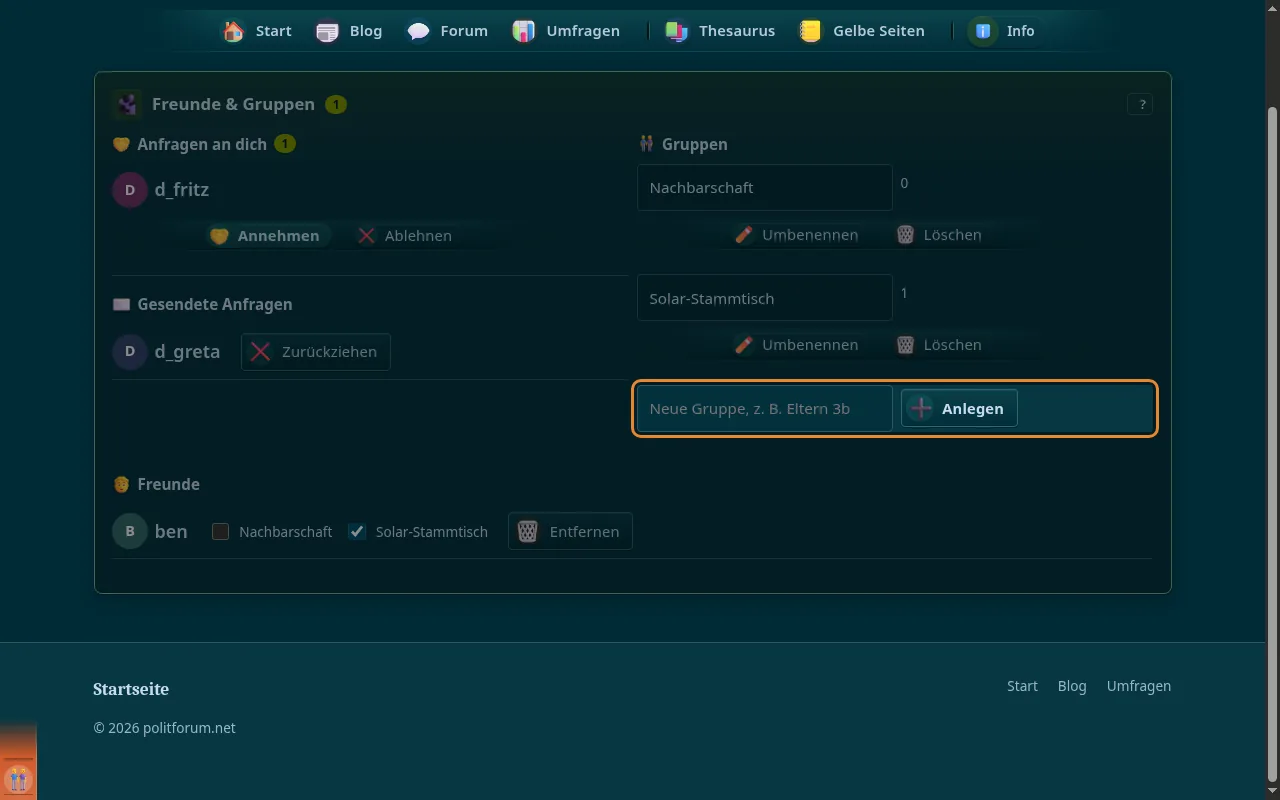Click the Gelbe Seiten notebook icon
Image resolution: width=1280 pixels, height=800 pixels.
point(811,31)
